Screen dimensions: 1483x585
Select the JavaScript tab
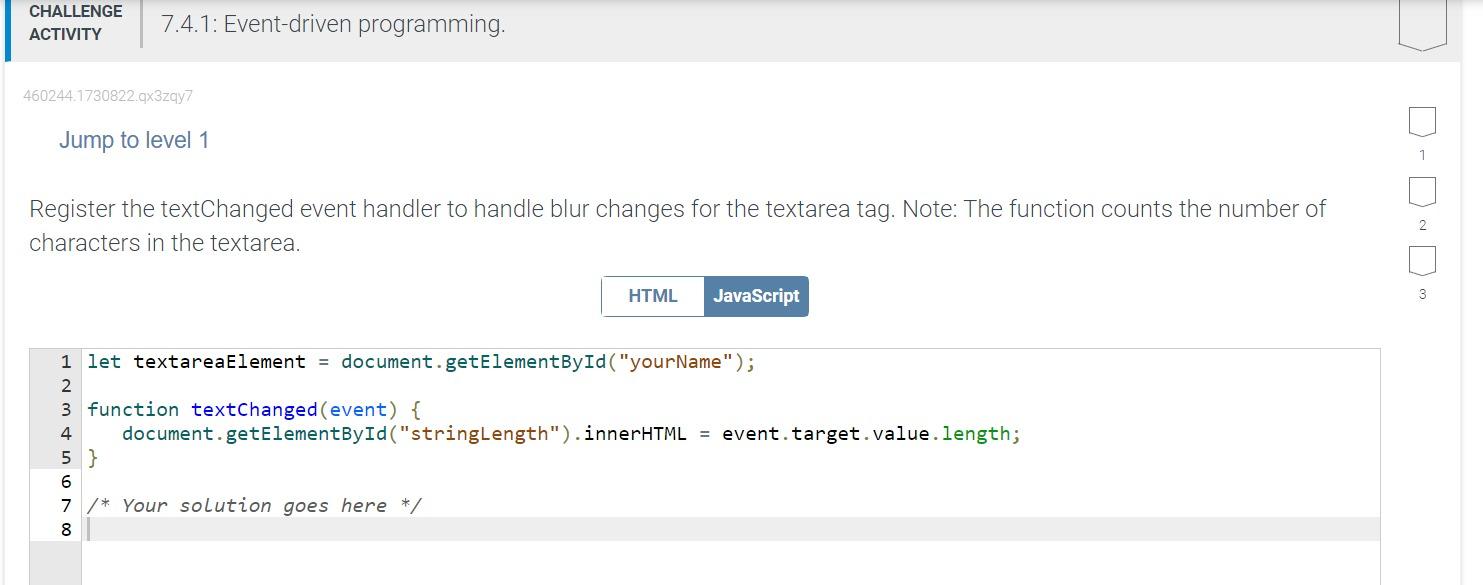pos(756,295)
